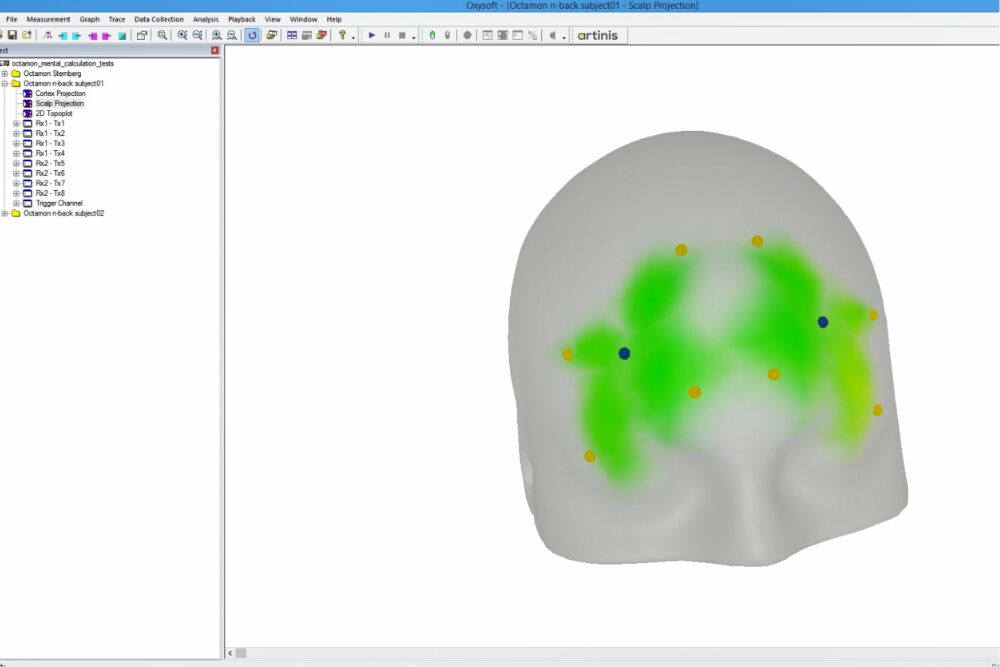Click the left blue receiver dot on scalp
Viewport: 1000px width, 667px height.
click(624, 353)
